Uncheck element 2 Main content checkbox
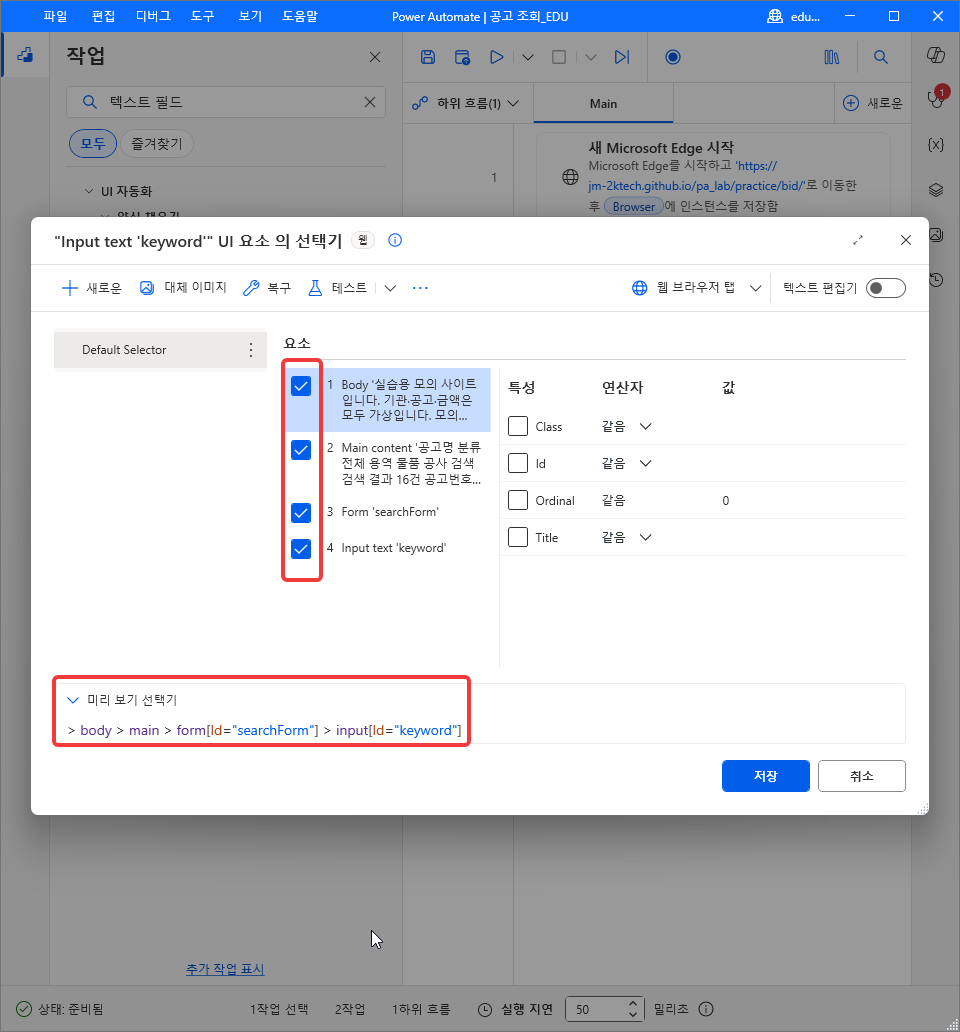The height and width of the screenshot is (1032, 960). 301,450
